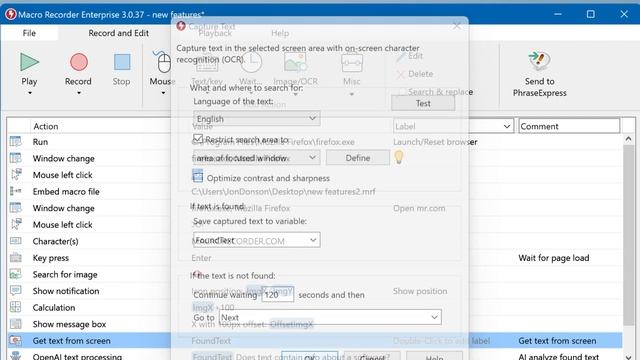
Task: Click the Edit pencil icon
Action: (400, 56)
